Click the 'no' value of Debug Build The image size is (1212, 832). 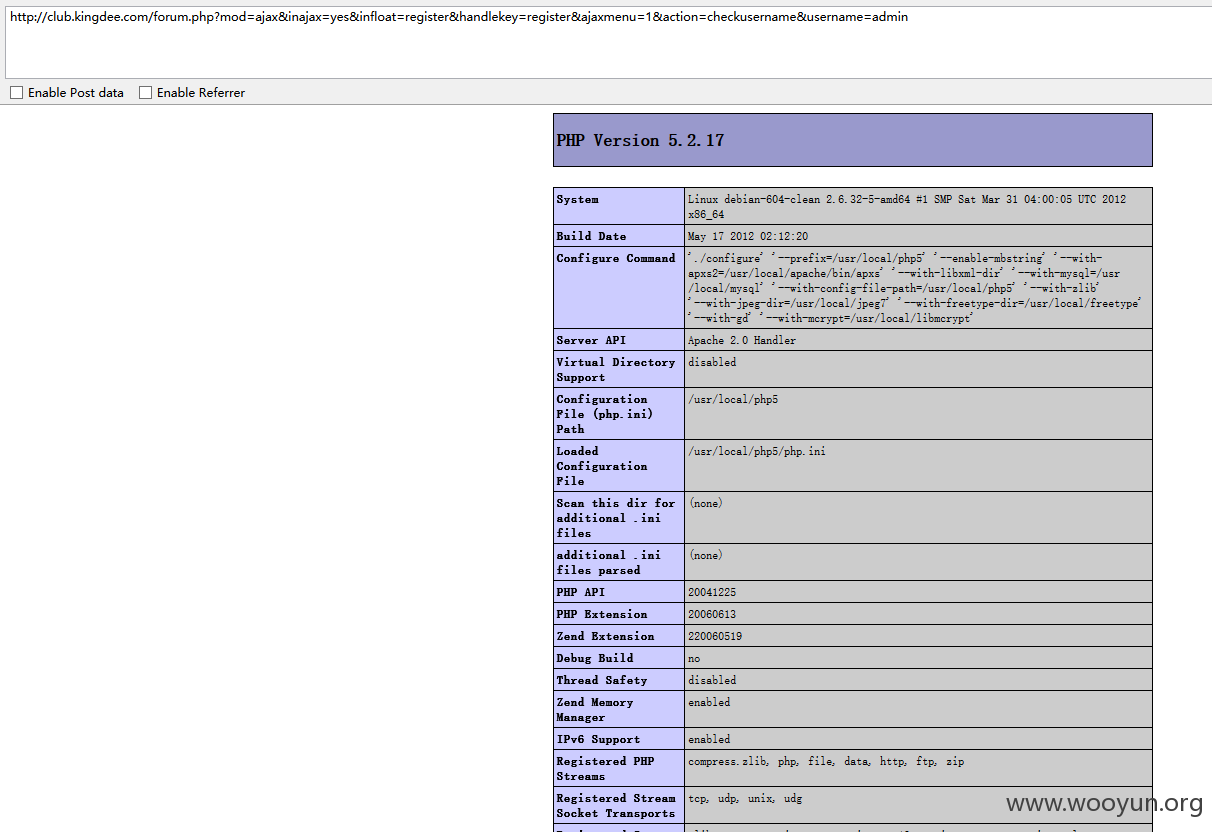[694, 658]
